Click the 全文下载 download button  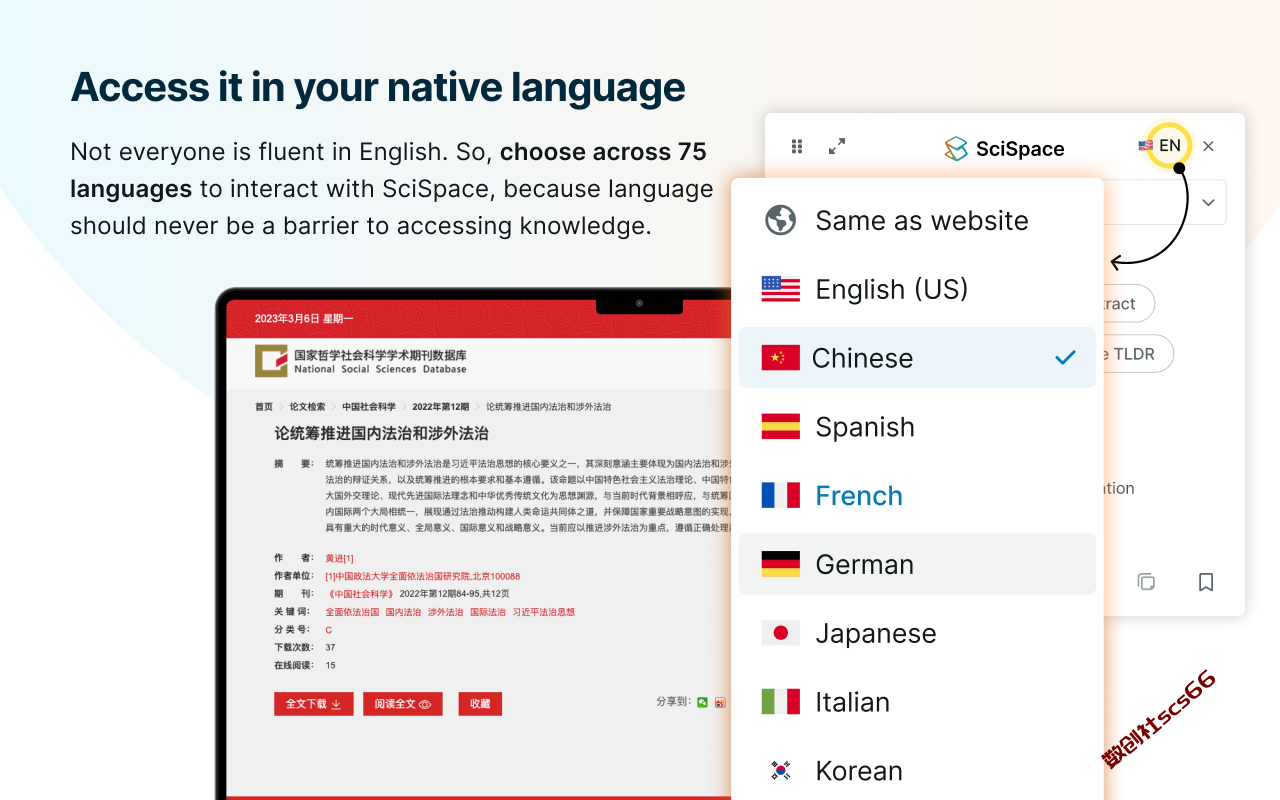click(313, 704)
